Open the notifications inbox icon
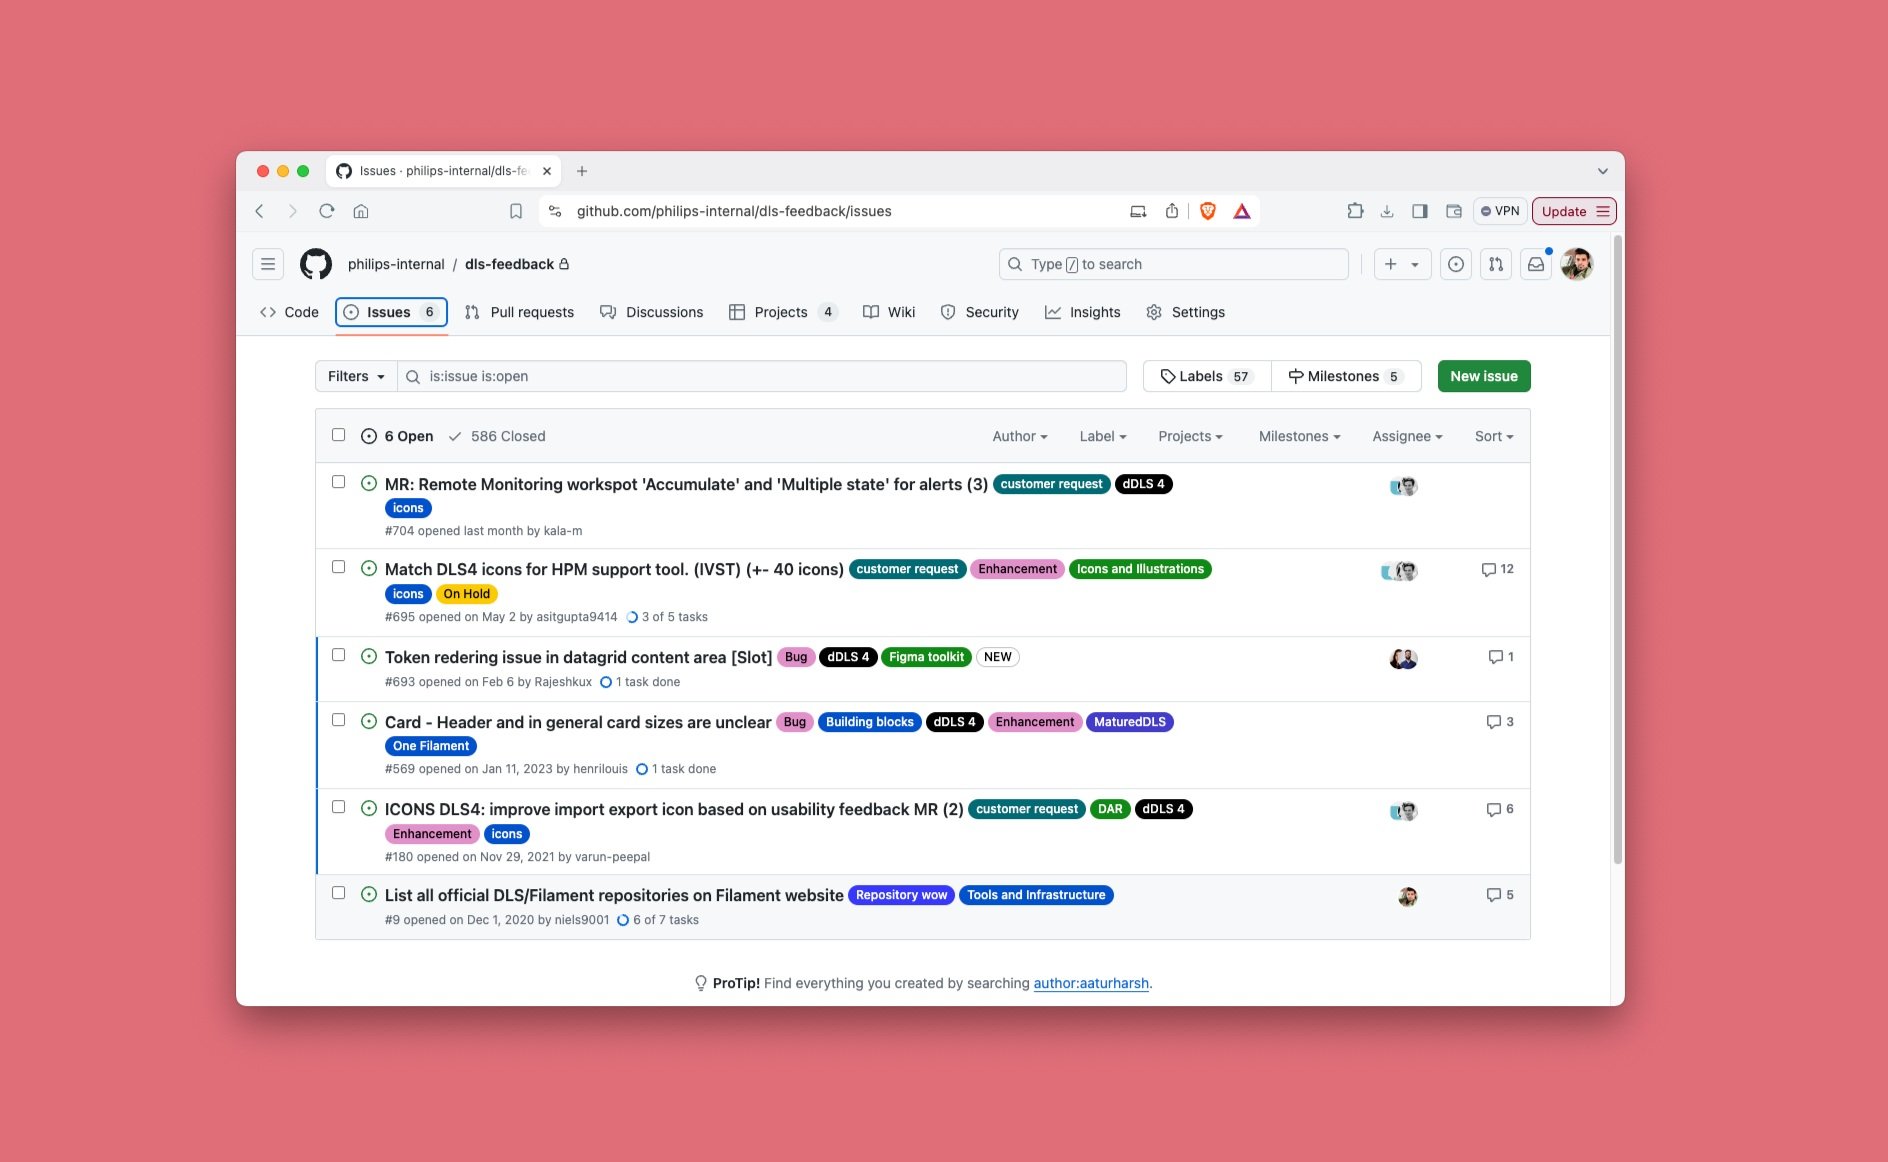 pos(1536,264)
